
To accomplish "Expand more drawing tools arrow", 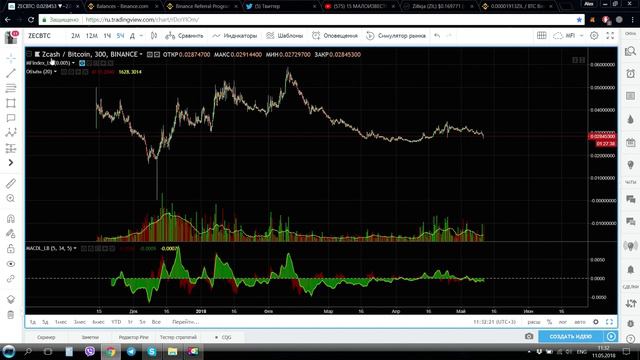I will click(11, 163).
